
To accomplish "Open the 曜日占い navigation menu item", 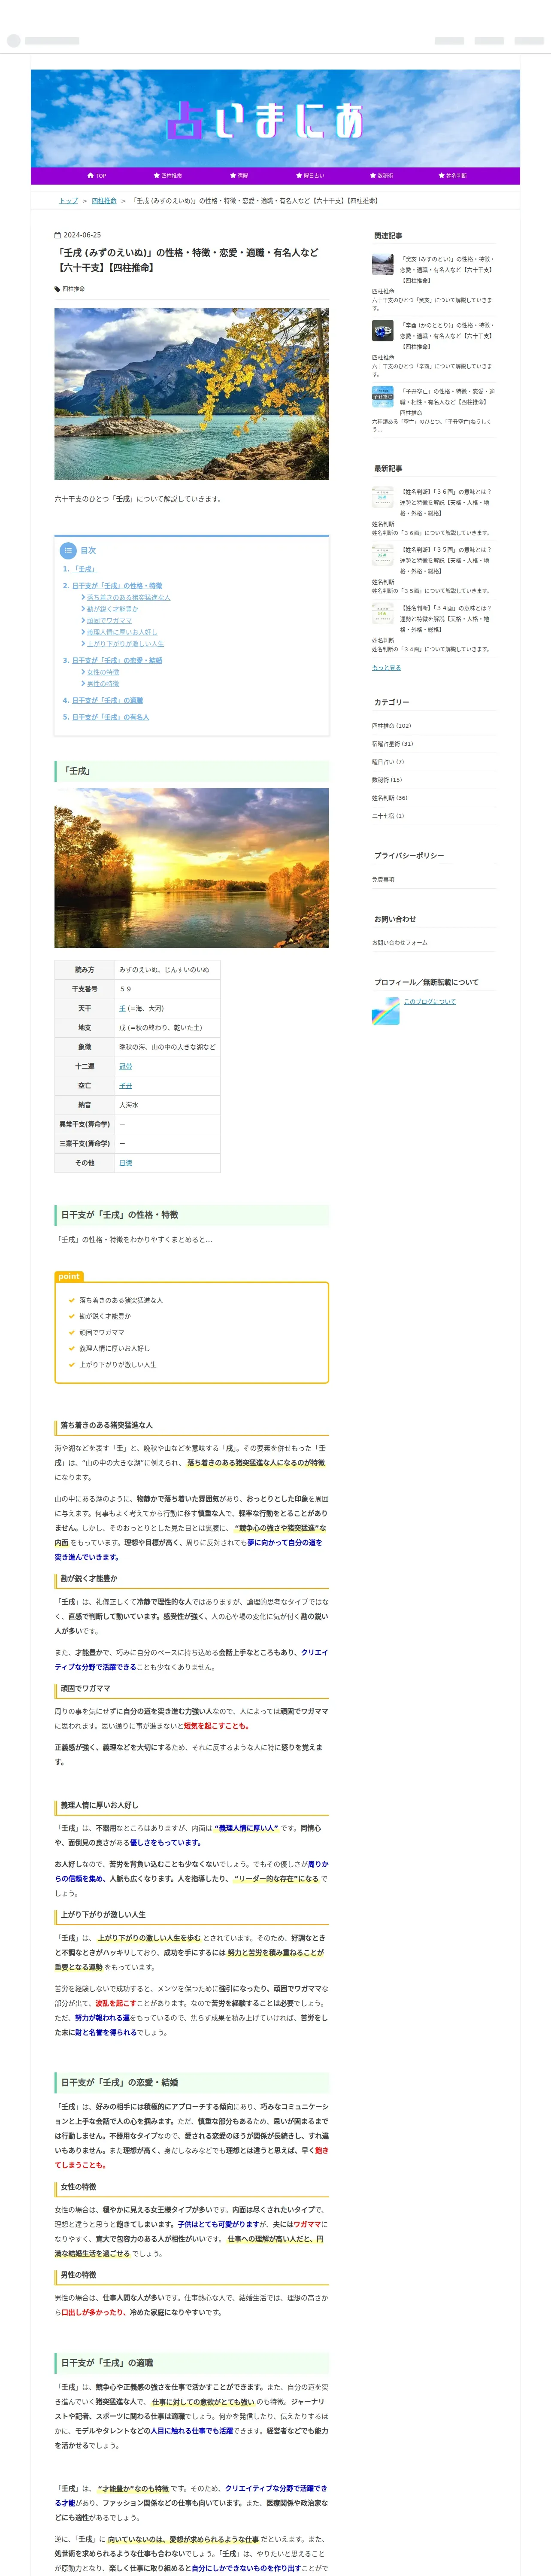I will coord(310,175).
